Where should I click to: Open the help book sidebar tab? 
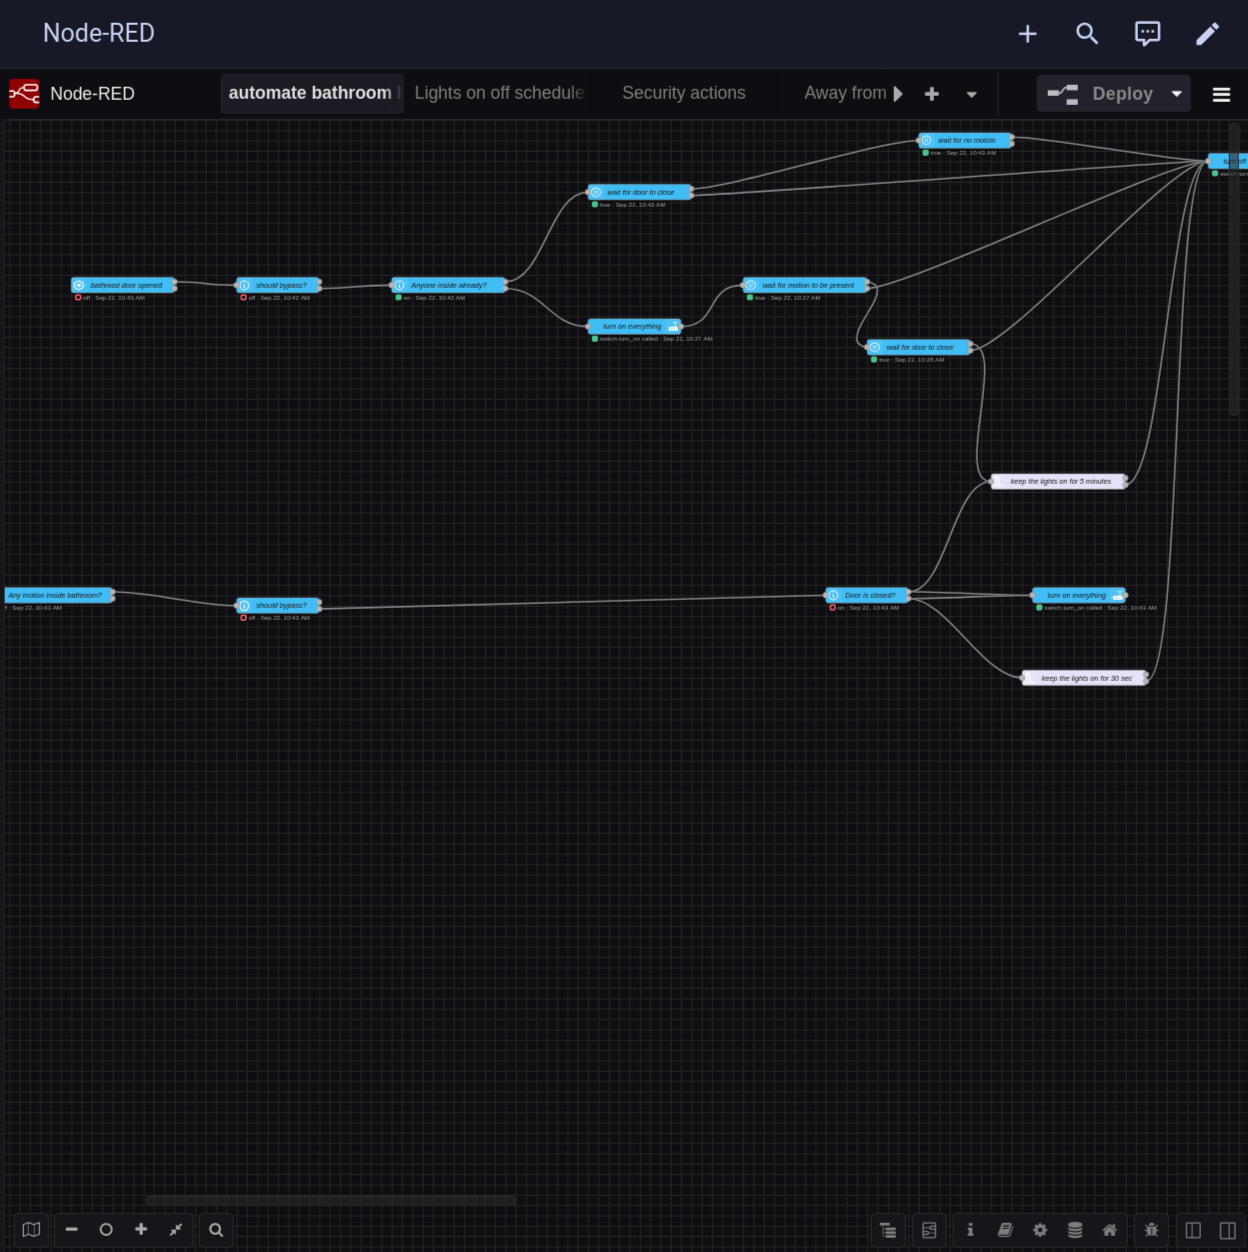(1005, 1230)
